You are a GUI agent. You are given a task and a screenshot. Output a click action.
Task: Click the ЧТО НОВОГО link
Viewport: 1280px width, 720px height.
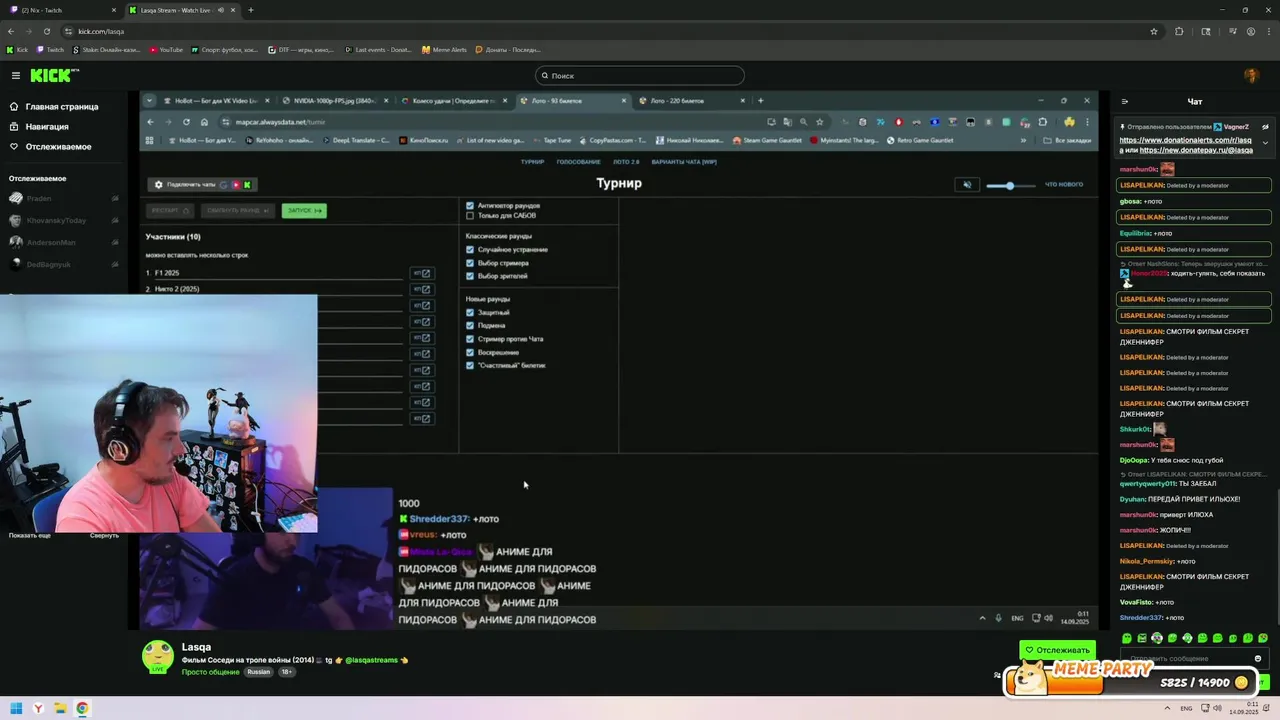(x=1064, y=184)
